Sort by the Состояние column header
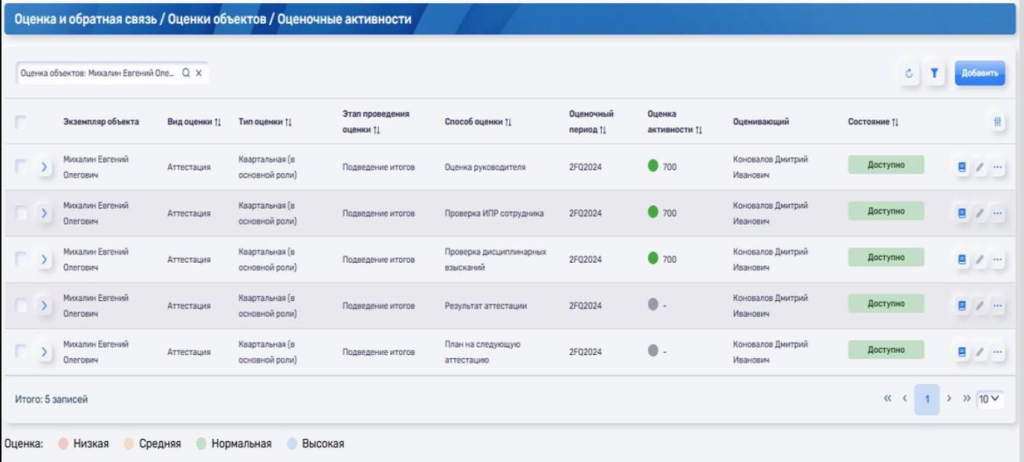 873,122
